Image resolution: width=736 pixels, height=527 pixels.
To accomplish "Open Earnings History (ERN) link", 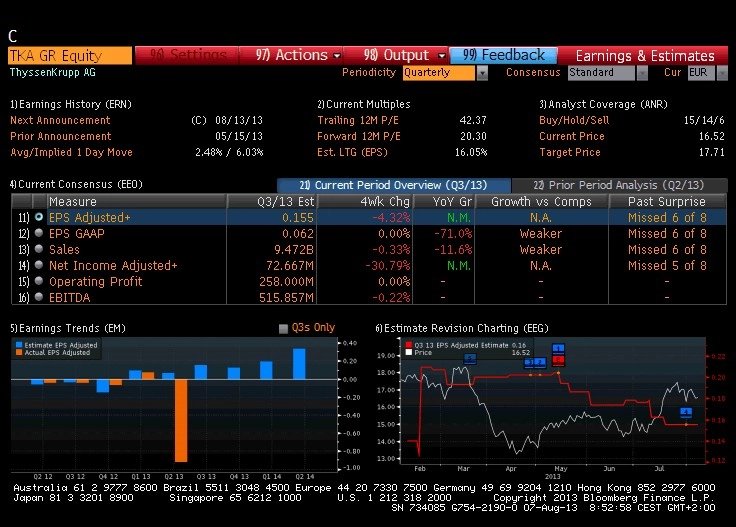I will 71,104.
